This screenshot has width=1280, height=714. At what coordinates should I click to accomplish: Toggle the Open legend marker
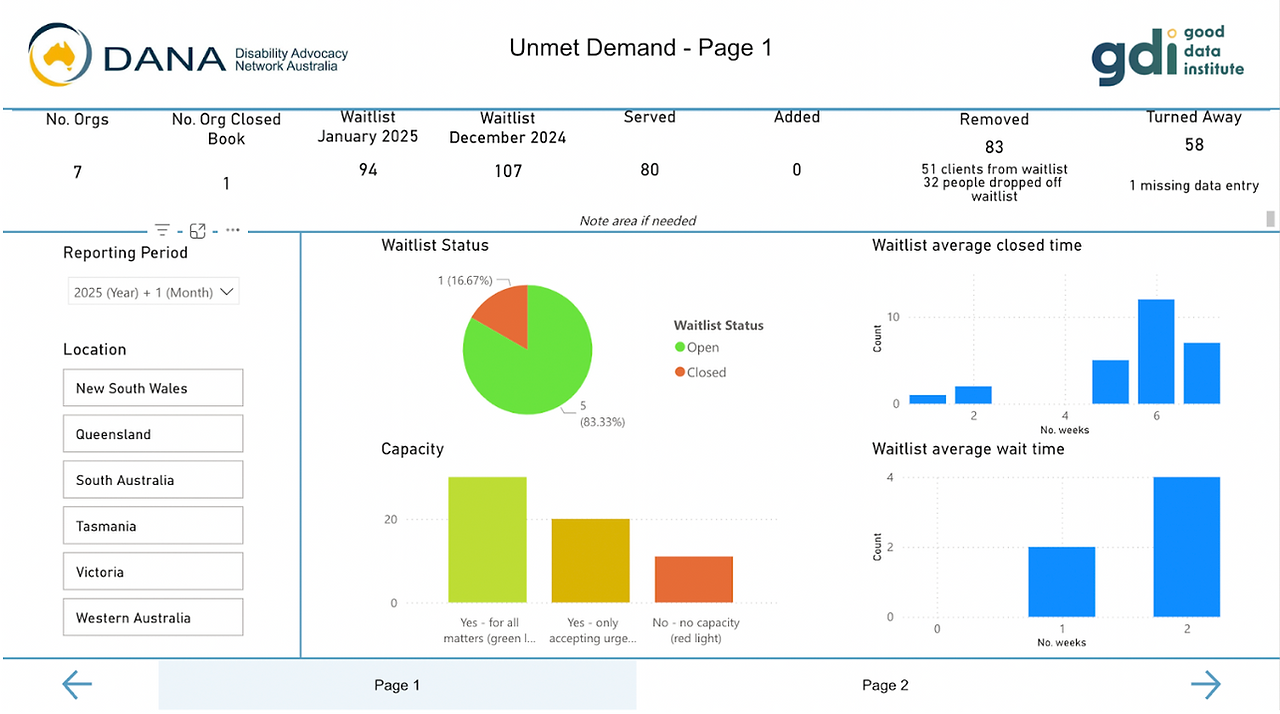pyautogui.click(x=680, y=347)
